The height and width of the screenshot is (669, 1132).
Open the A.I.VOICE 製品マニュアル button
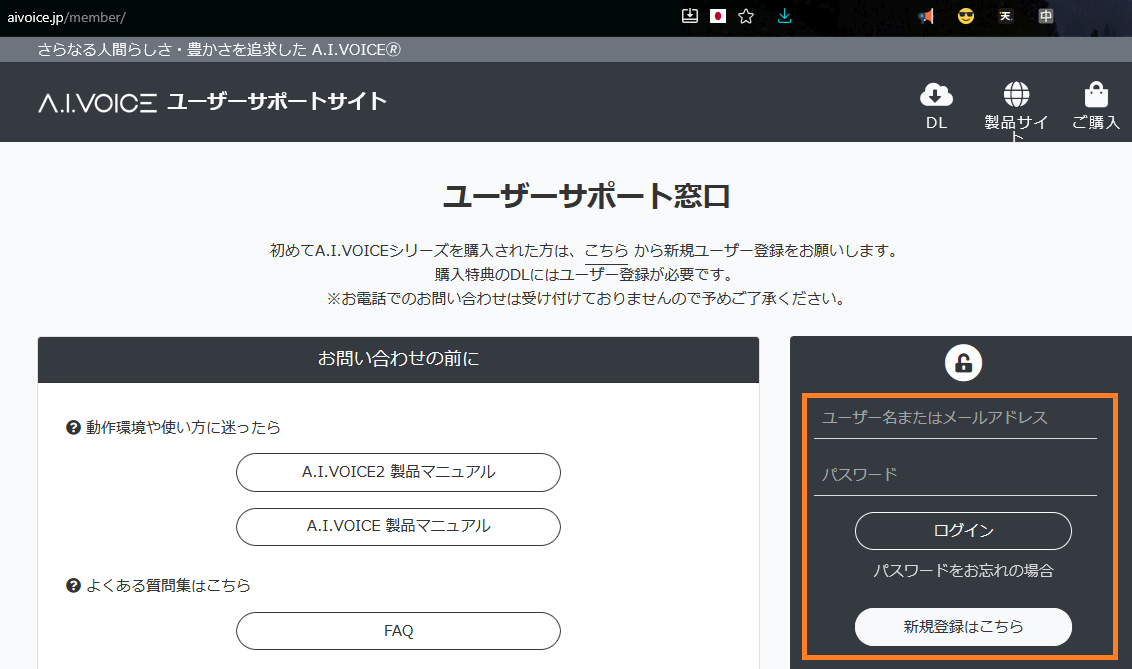pyautogui.click(x=399, y=526)
